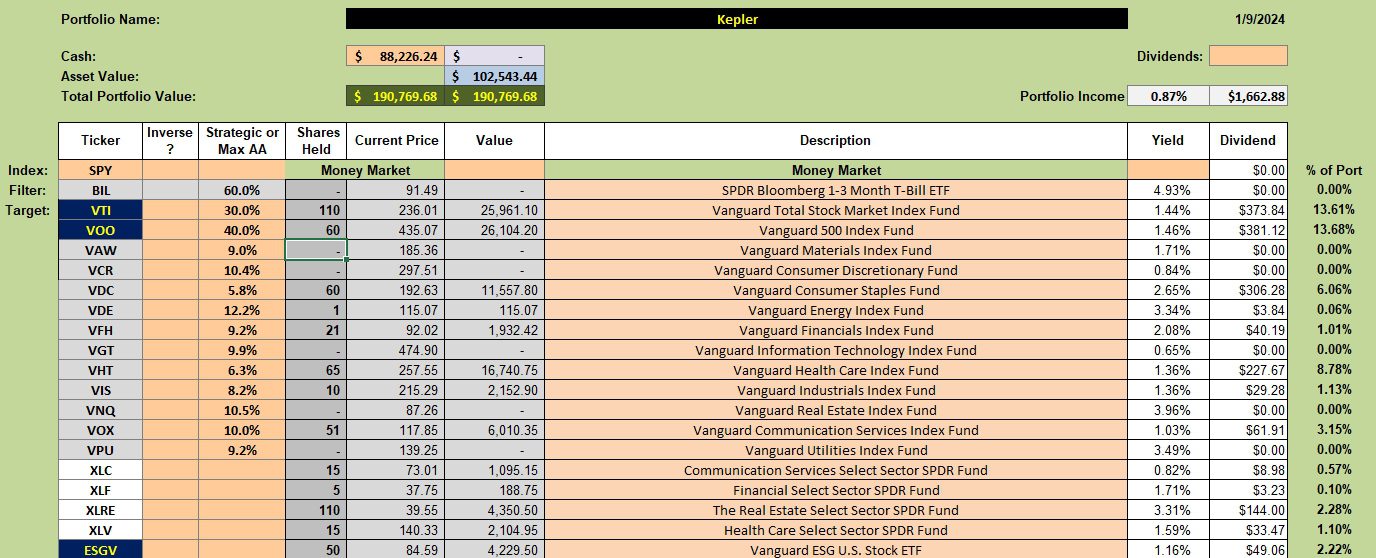Click the VTI value 25,961.10
The height and width of the screenshot is (558, 1376).
tap(494, 210)
